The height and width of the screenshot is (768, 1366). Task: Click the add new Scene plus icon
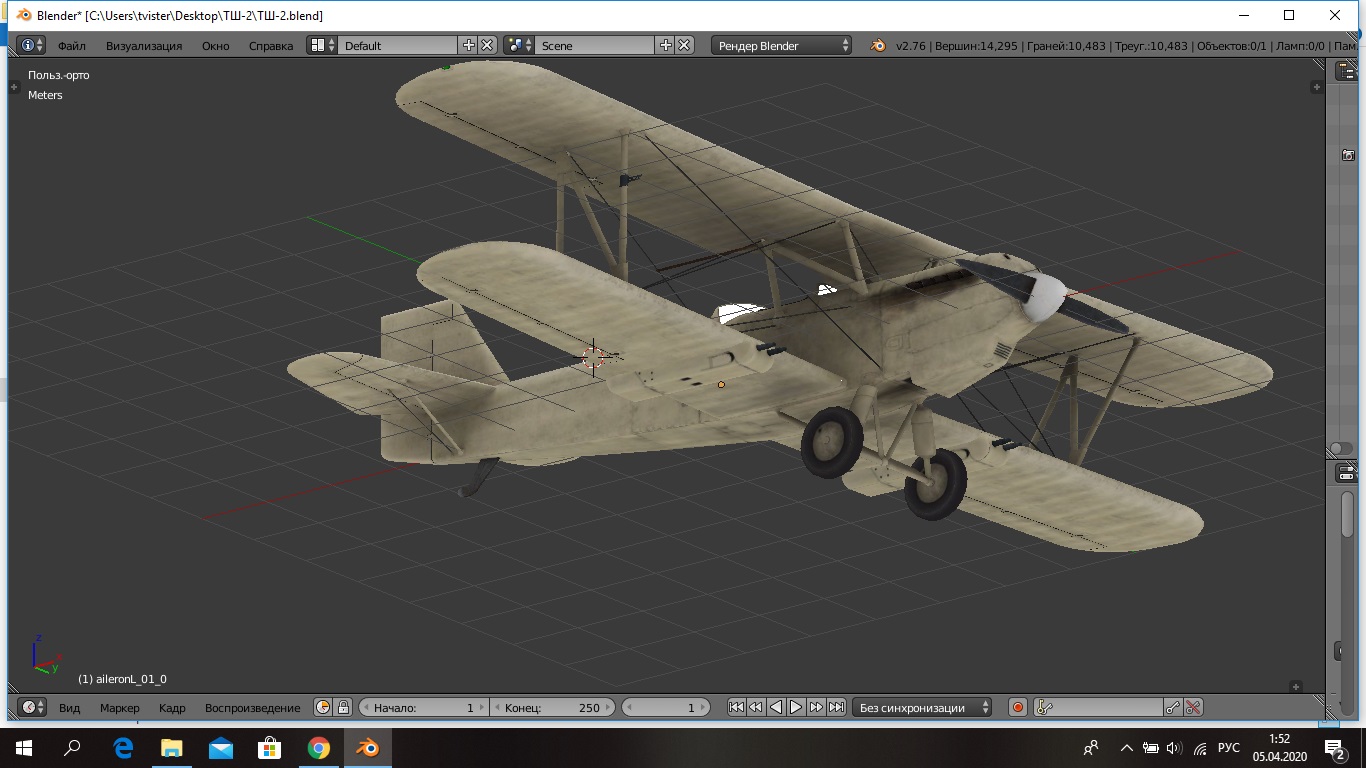coord(666,45)
